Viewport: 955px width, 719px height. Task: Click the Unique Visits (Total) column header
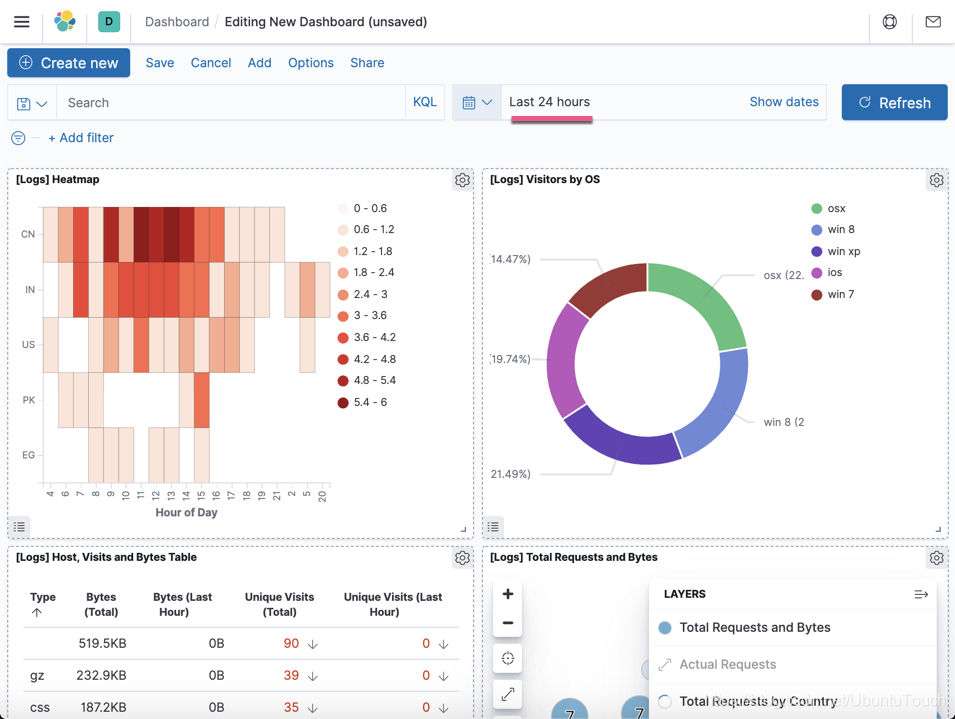coord(280,605)
